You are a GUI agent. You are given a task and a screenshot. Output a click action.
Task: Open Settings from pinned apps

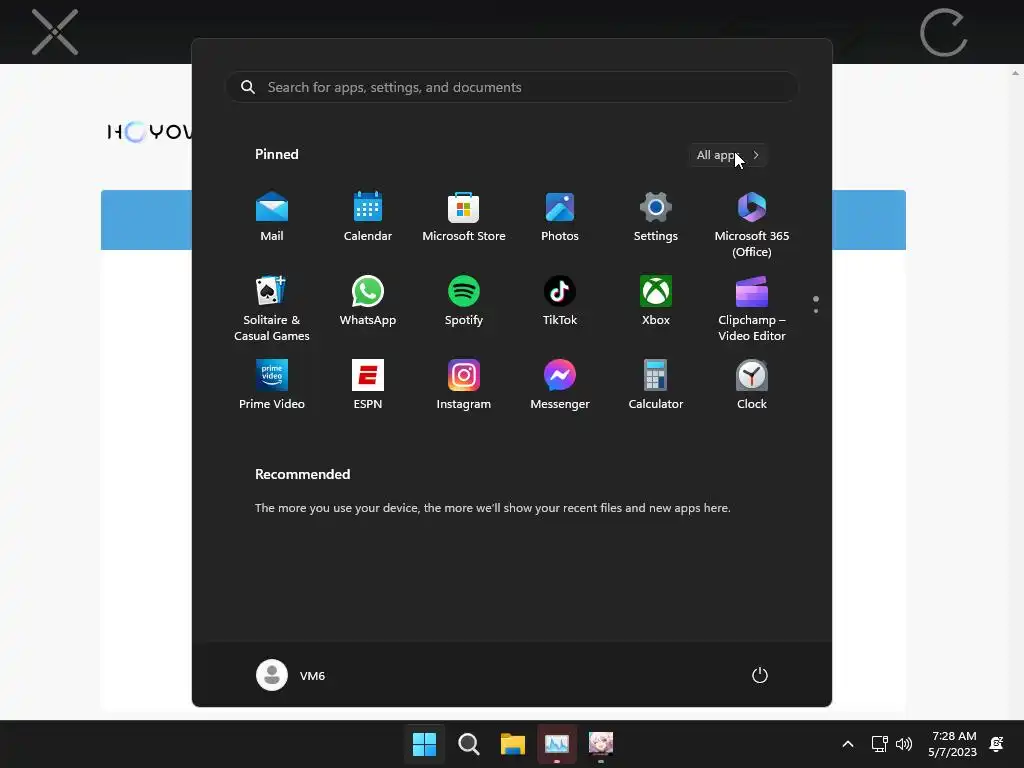click(656, 217)
